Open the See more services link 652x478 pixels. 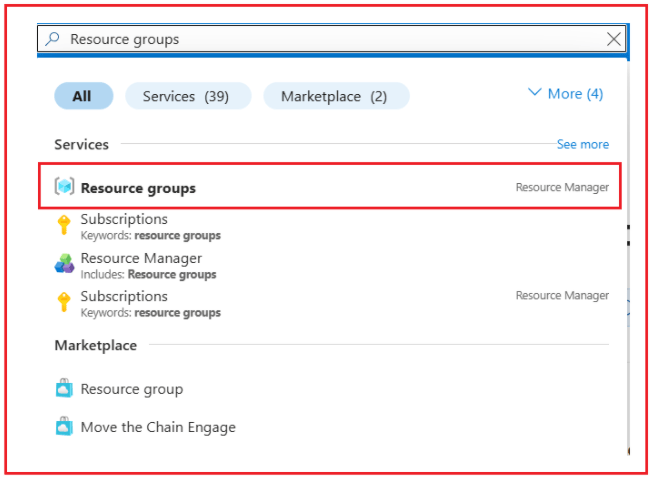click(583, 144)
